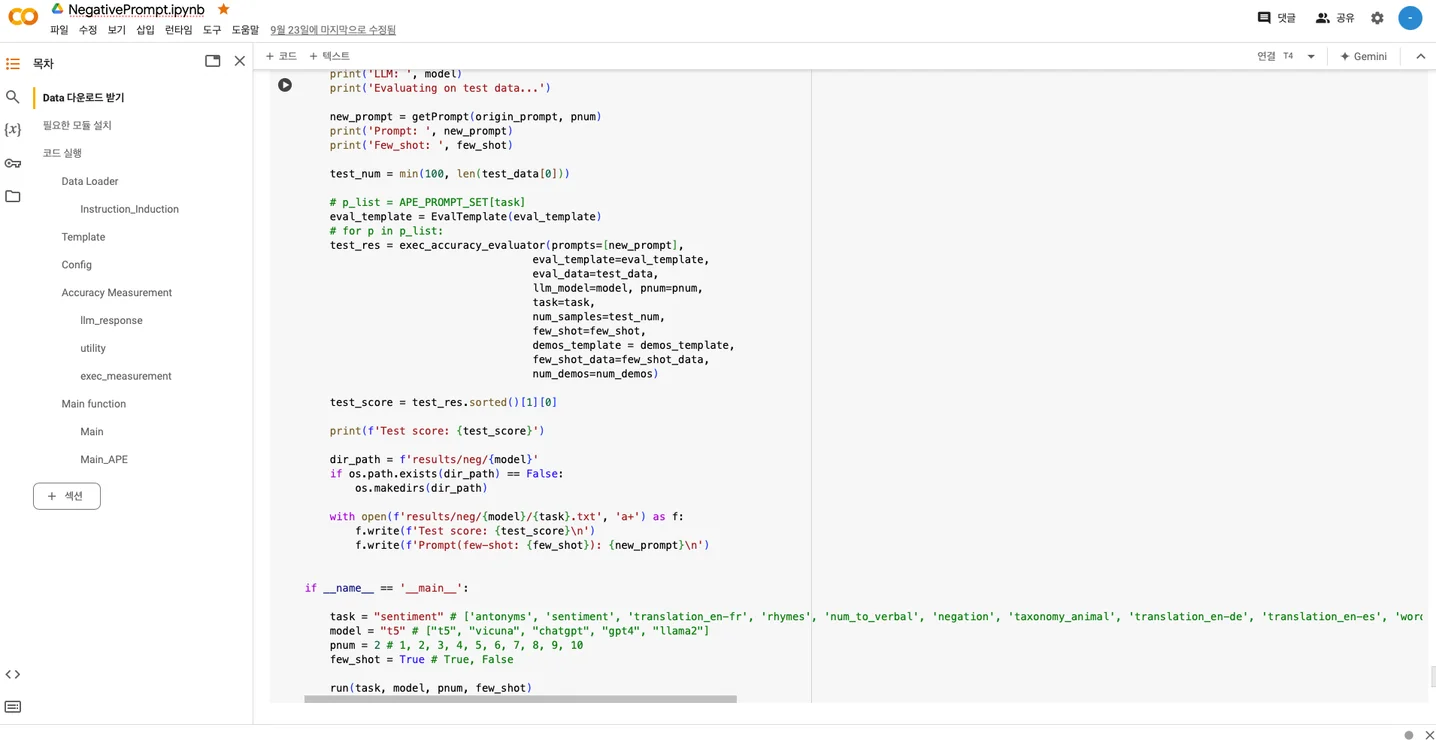This screenshot has width=1436, height=742.
Task: Open the terminal icon at bottom left
Action: click(13, 707)
